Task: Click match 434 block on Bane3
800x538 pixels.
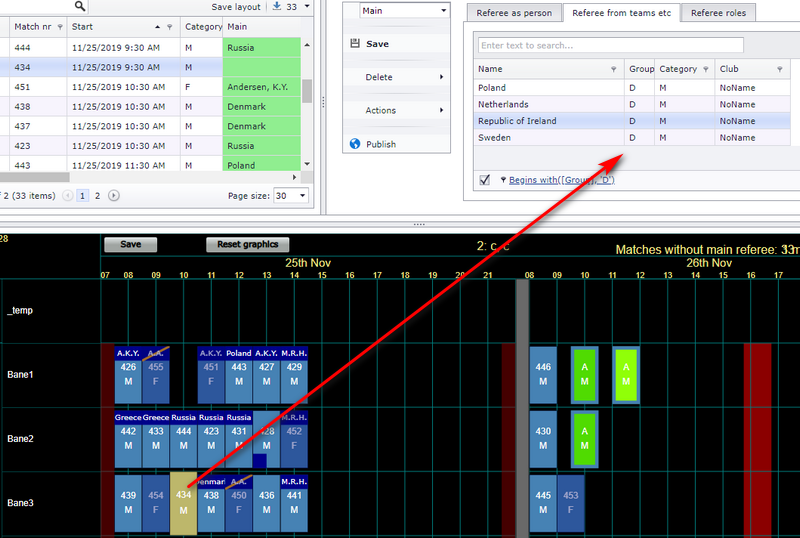Action: (x=183, y=503)
